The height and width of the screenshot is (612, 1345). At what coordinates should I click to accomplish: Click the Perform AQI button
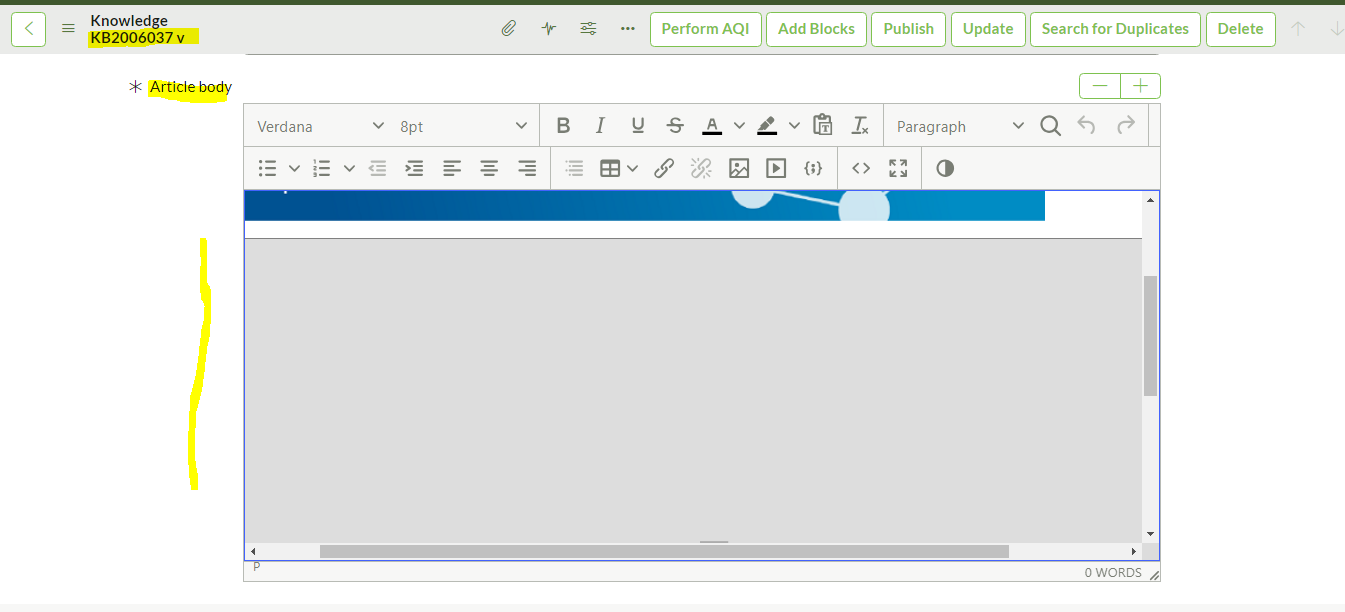pyautogui.click(x=705, y=29)
